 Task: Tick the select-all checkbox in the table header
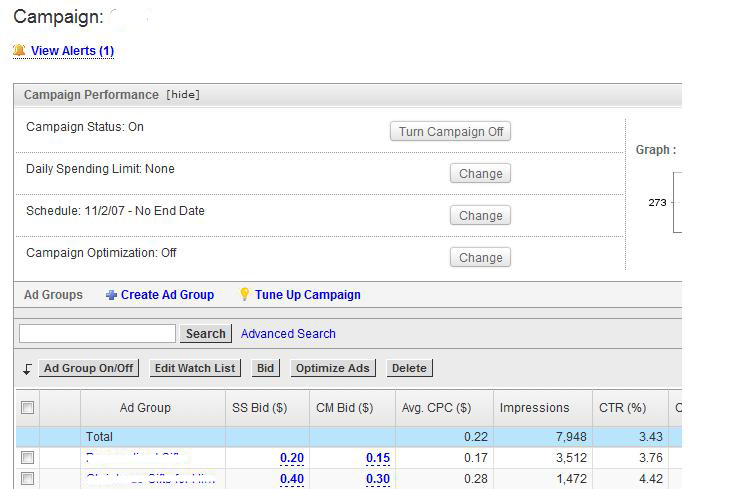tap(28, 408)
